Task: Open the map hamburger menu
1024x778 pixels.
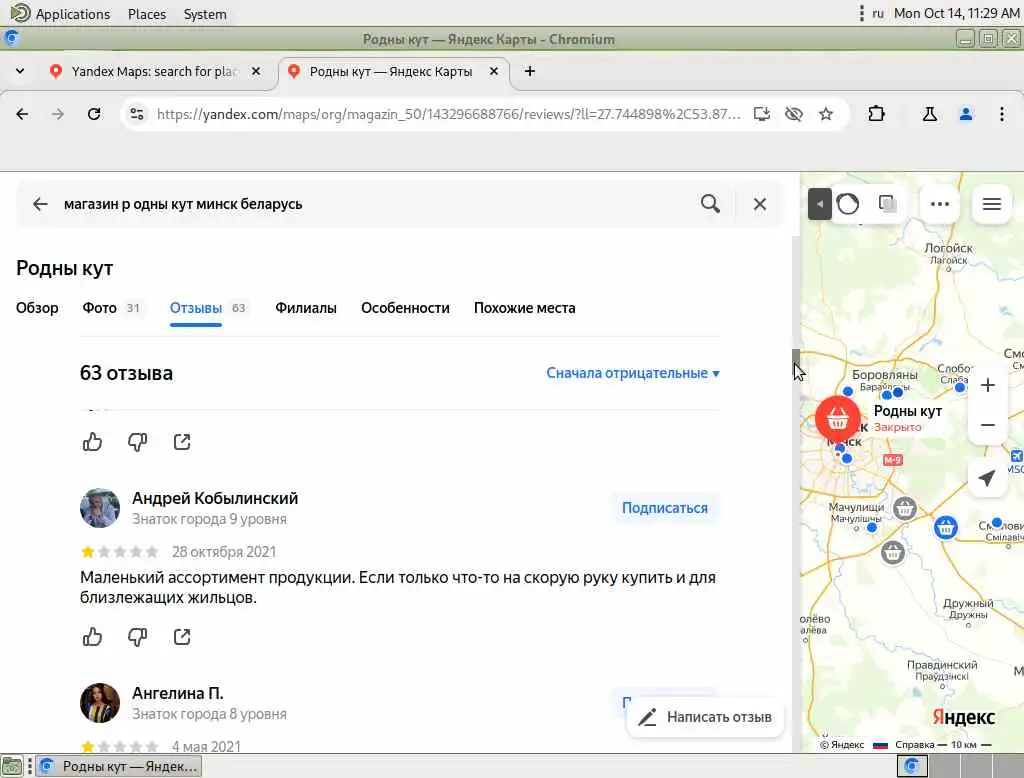Action: [992, 204]
